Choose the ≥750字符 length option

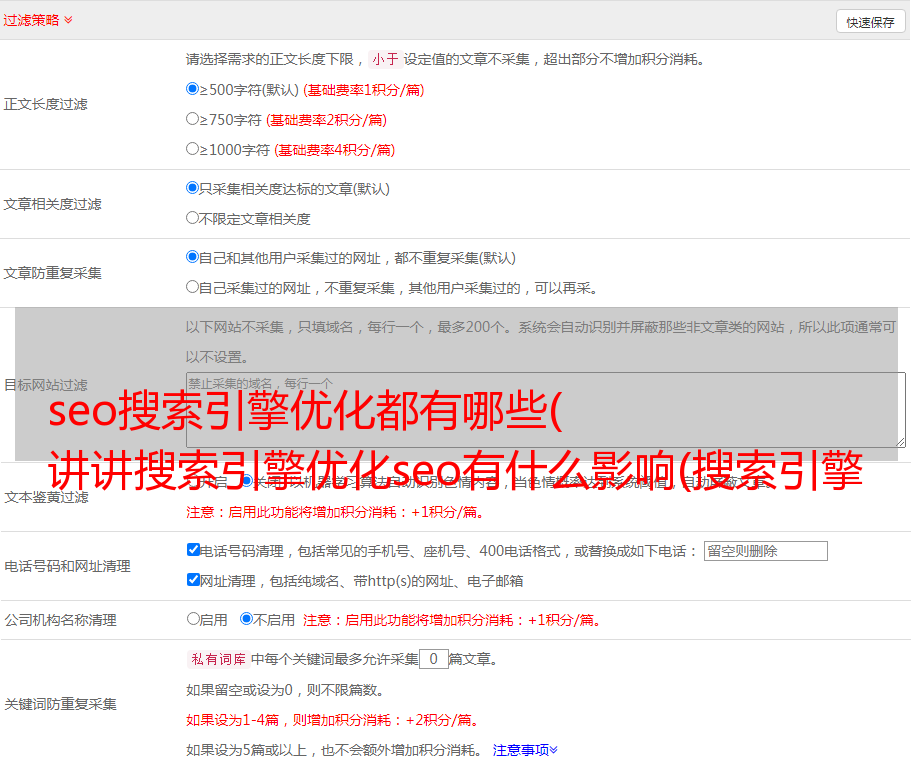[193, 119]
